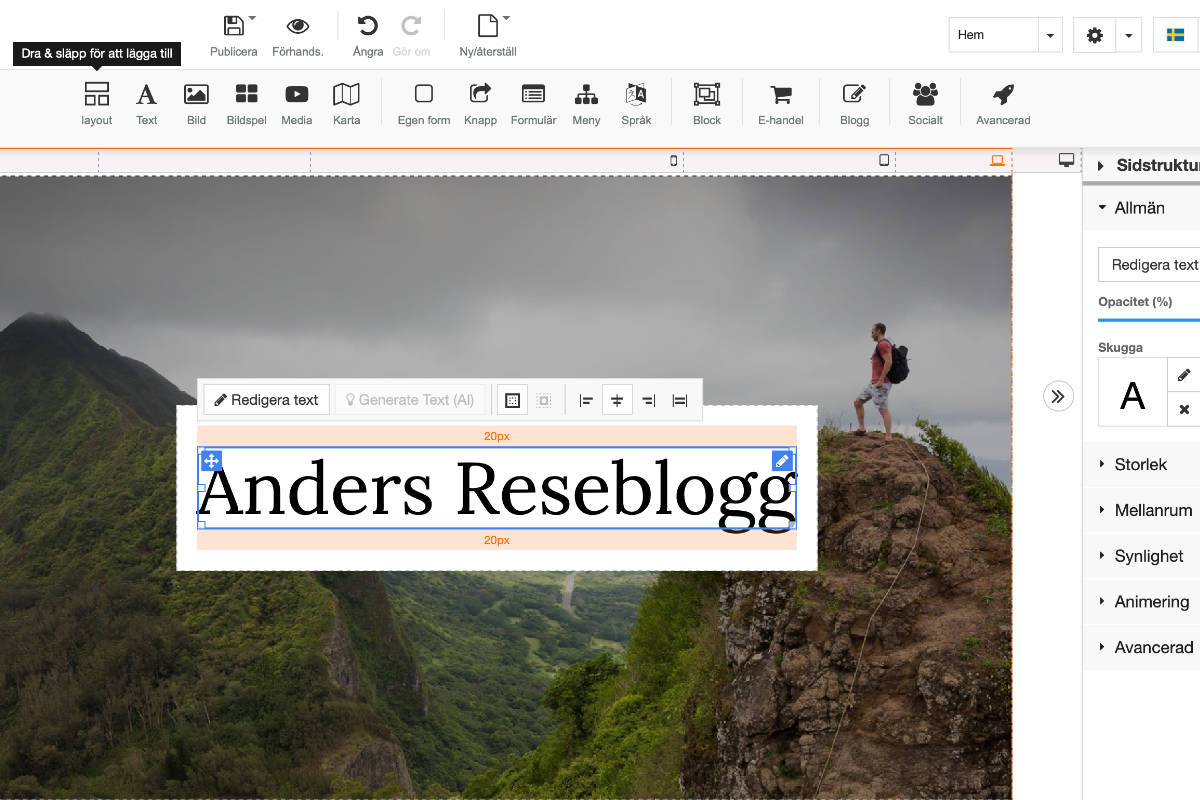1200x800 pixels.
Task: Click the Ångra undo icon
Action: point(368,26)
